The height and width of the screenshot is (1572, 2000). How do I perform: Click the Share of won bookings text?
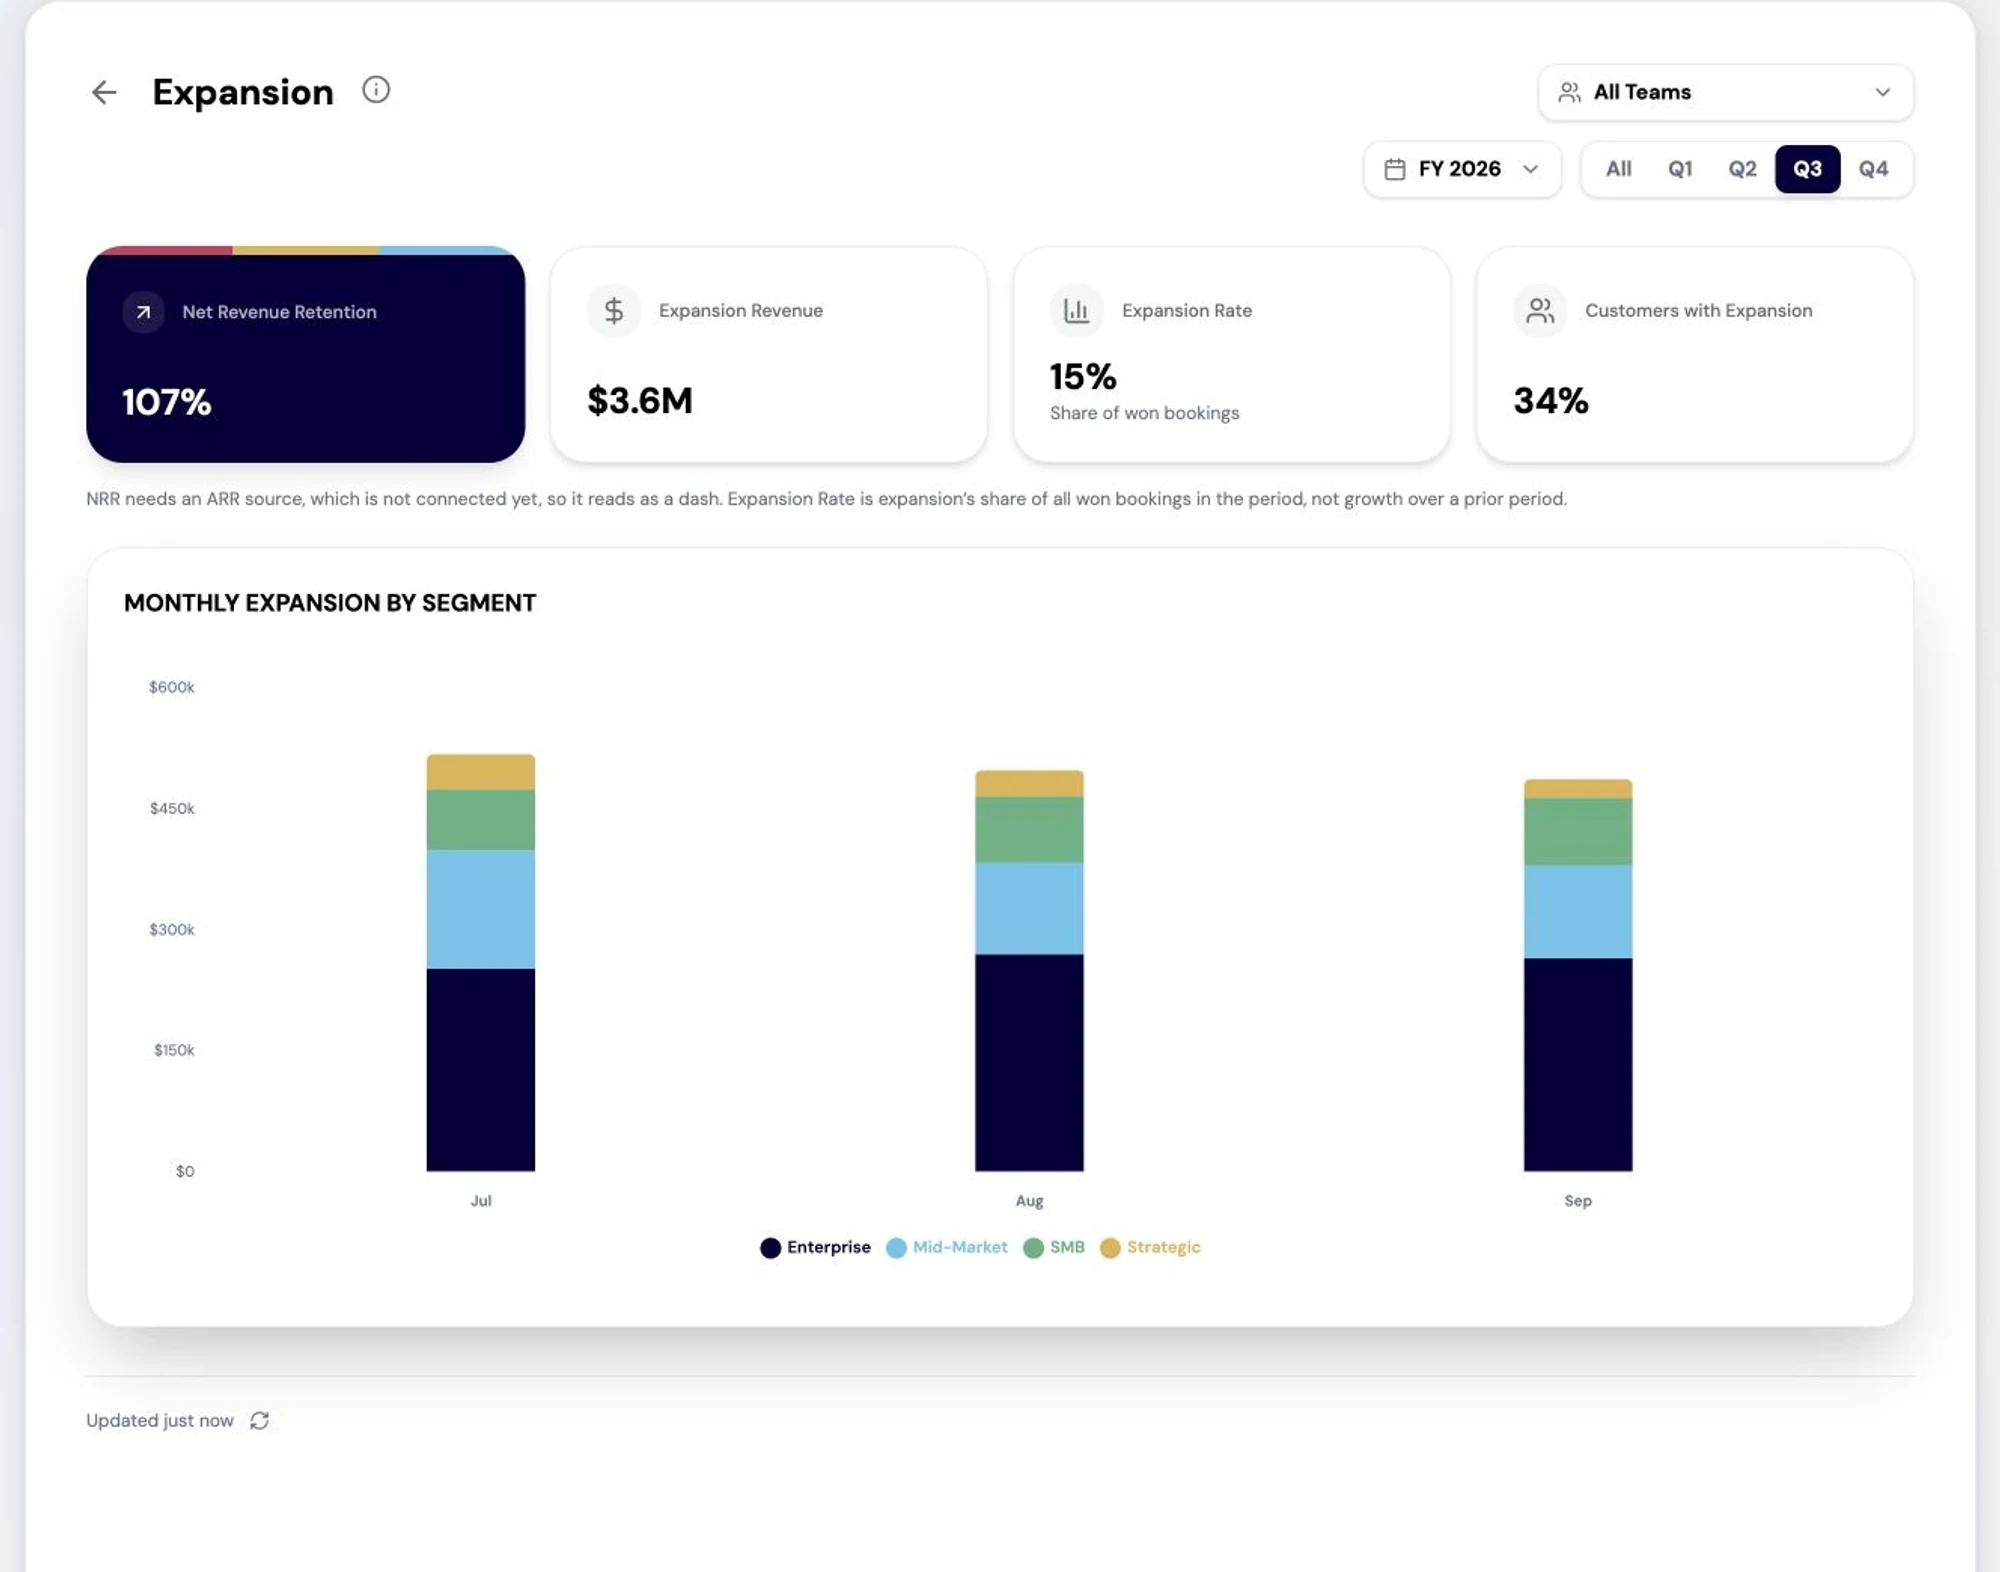tap(1144, 413)
